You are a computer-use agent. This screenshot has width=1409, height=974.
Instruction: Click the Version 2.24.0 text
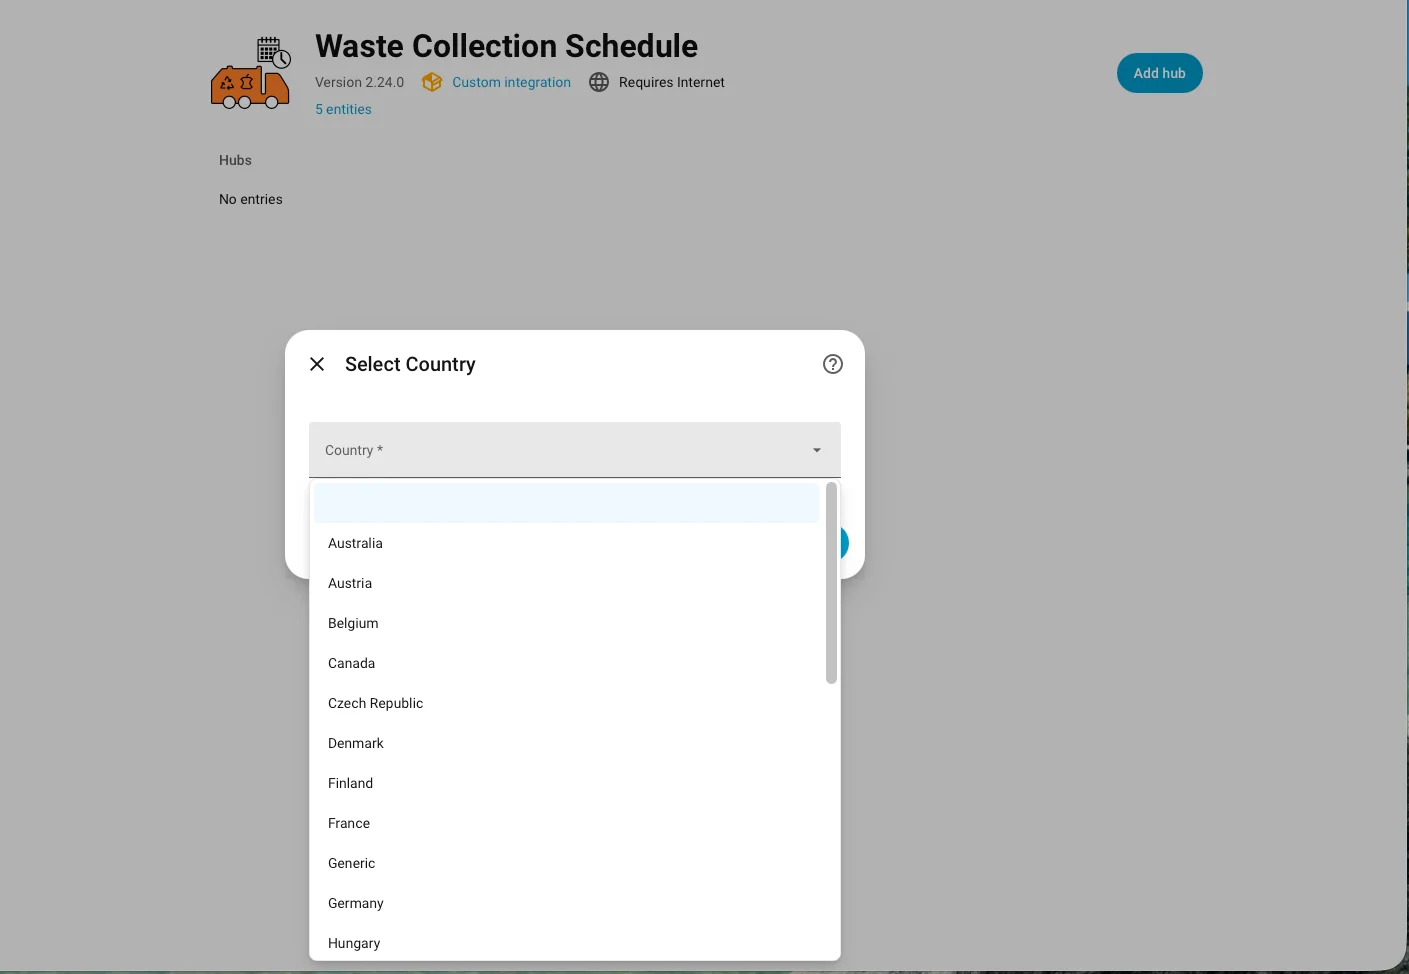[x=359, y=82]
